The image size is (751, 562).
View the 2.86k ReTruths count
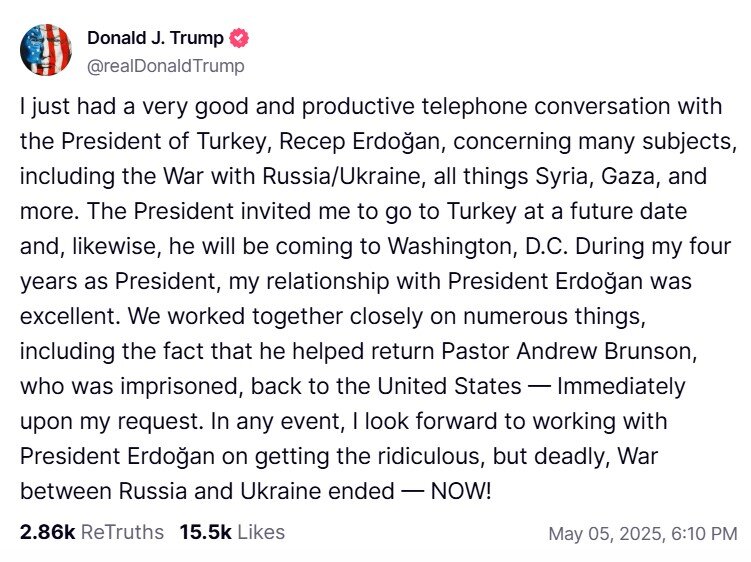click(48, 532)
